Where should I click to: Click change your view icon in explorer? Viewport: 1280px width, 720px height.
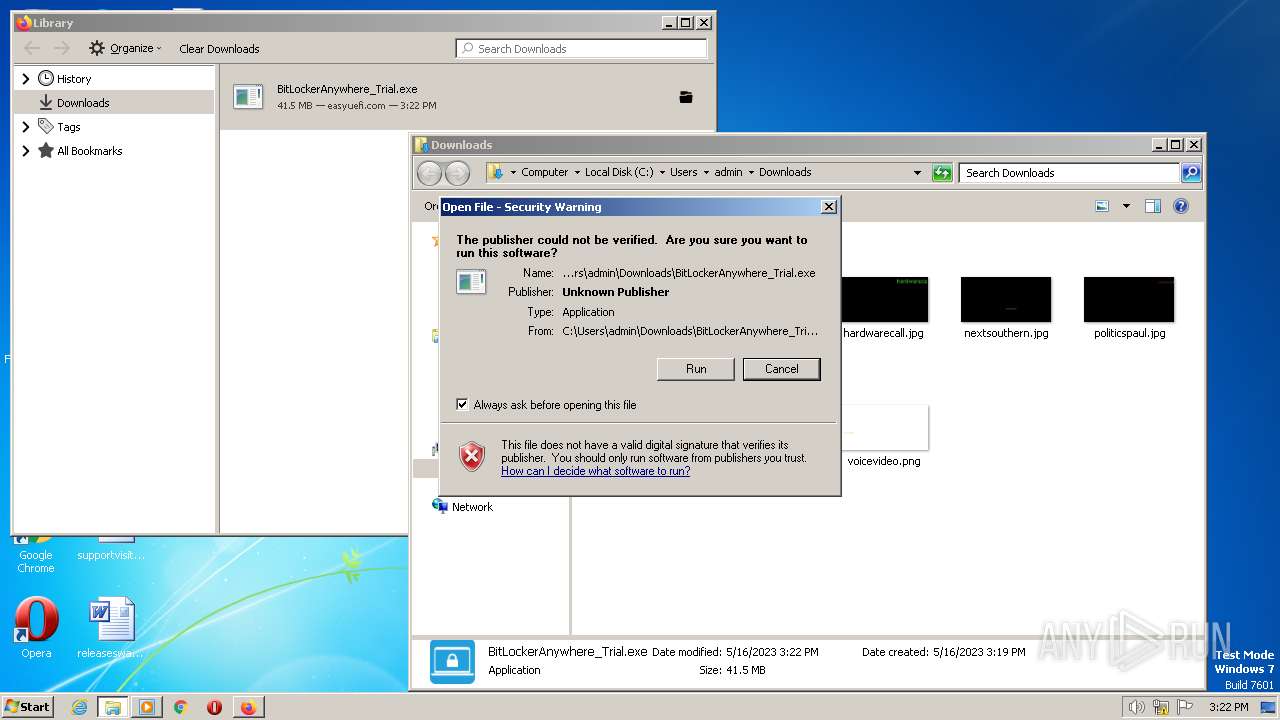[1102, 206]
